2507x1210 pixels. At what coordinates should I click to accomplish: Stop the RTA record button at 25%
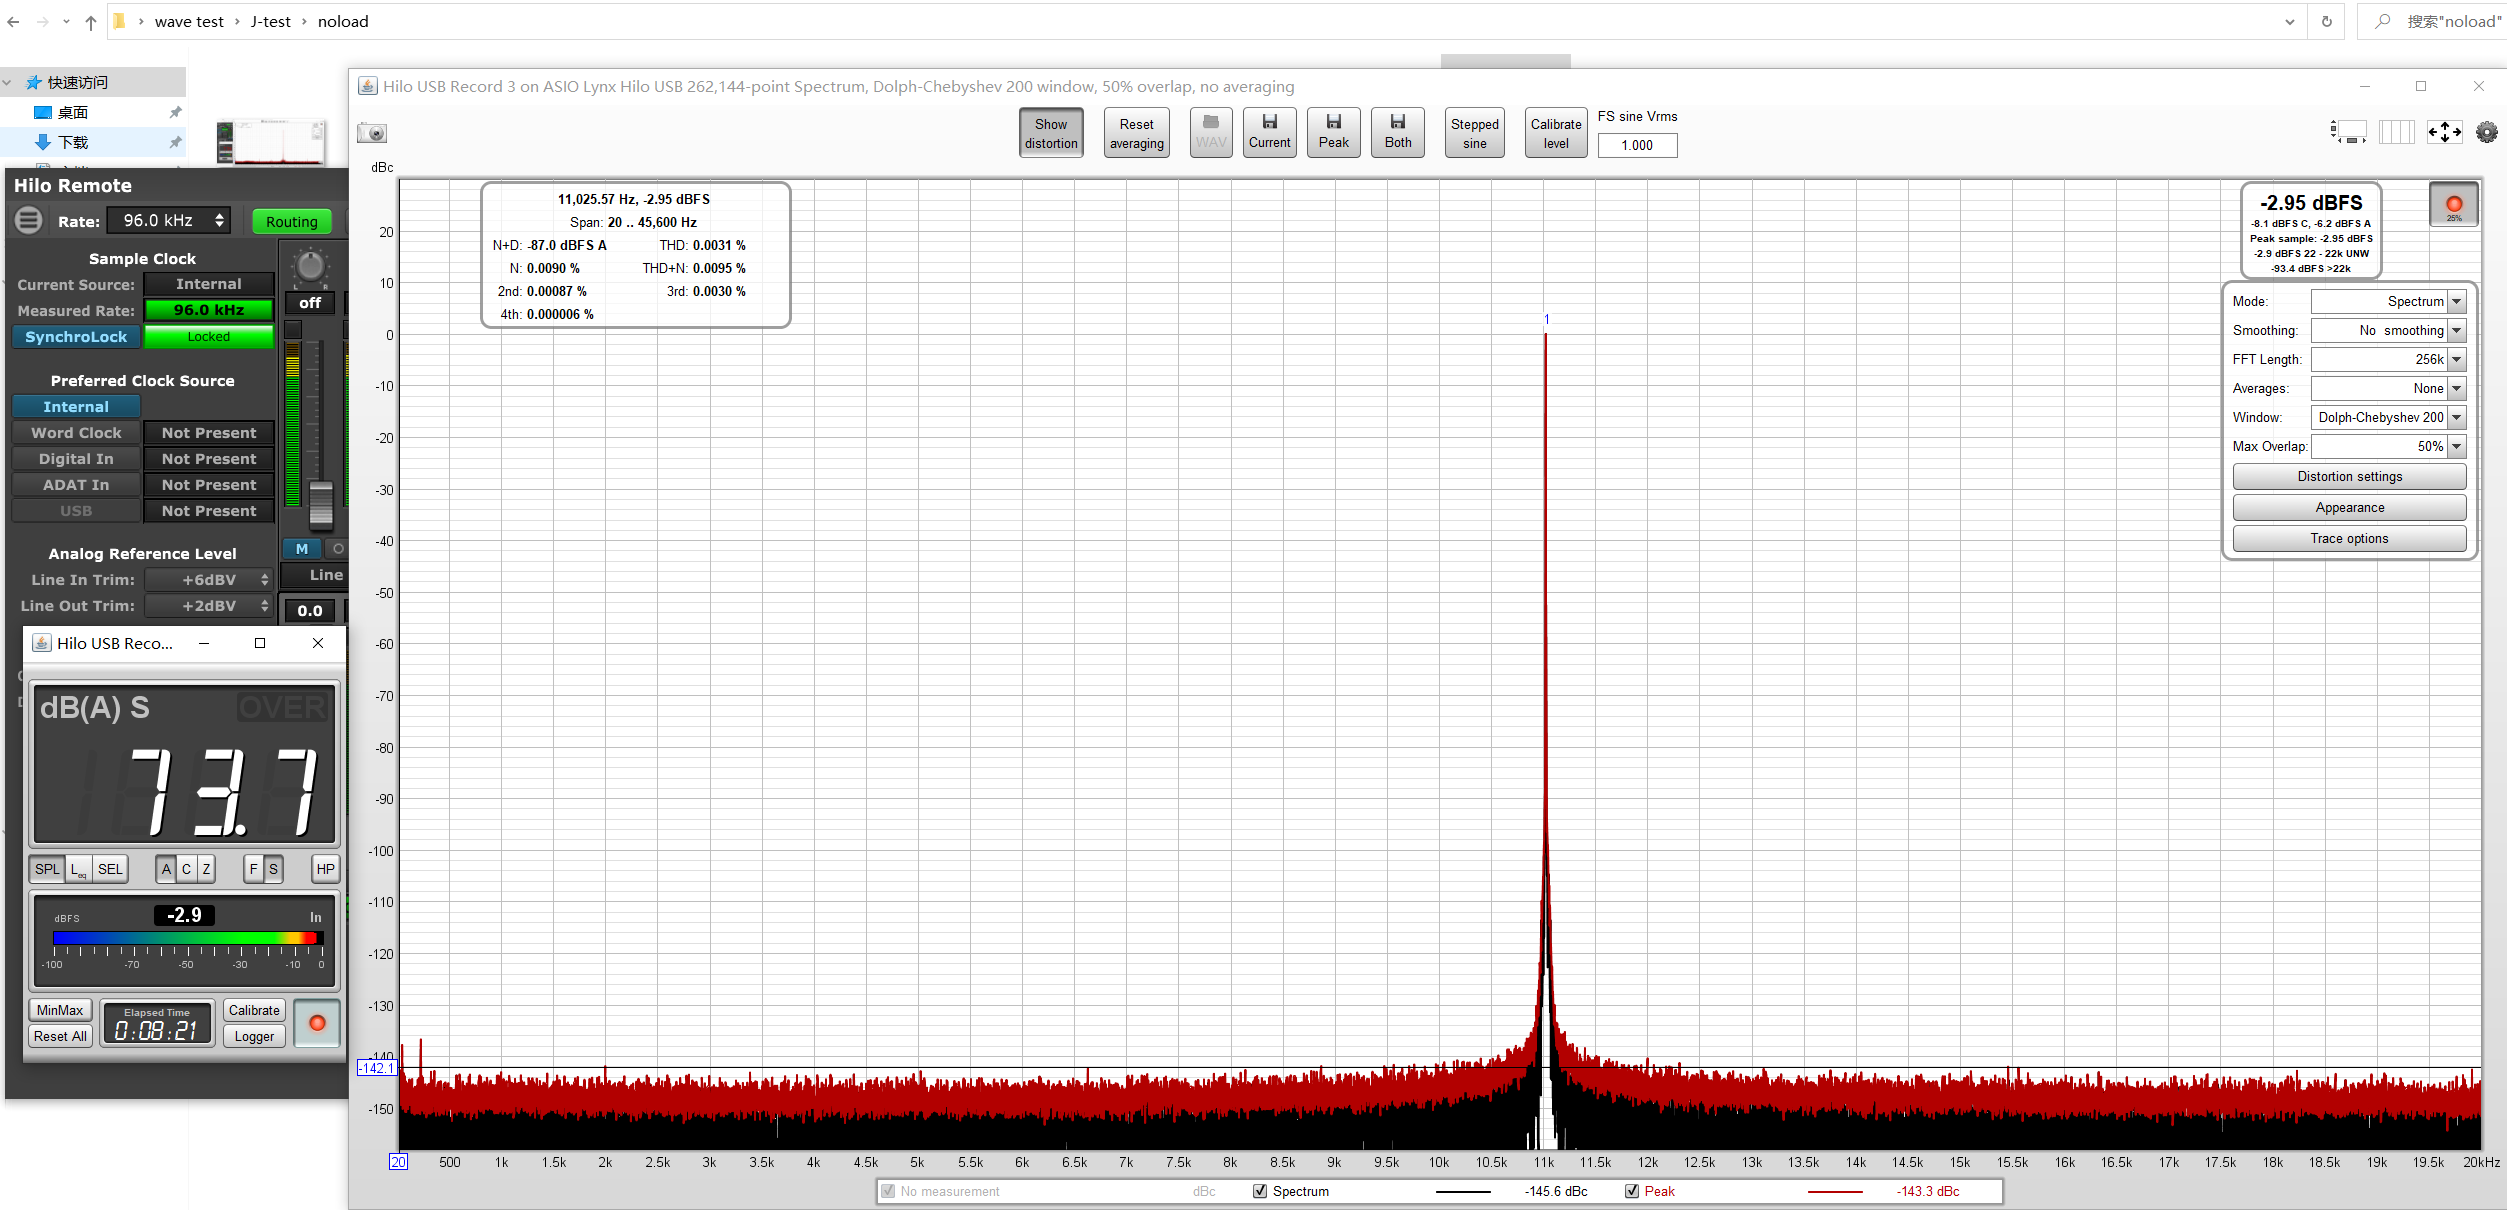2454,205
